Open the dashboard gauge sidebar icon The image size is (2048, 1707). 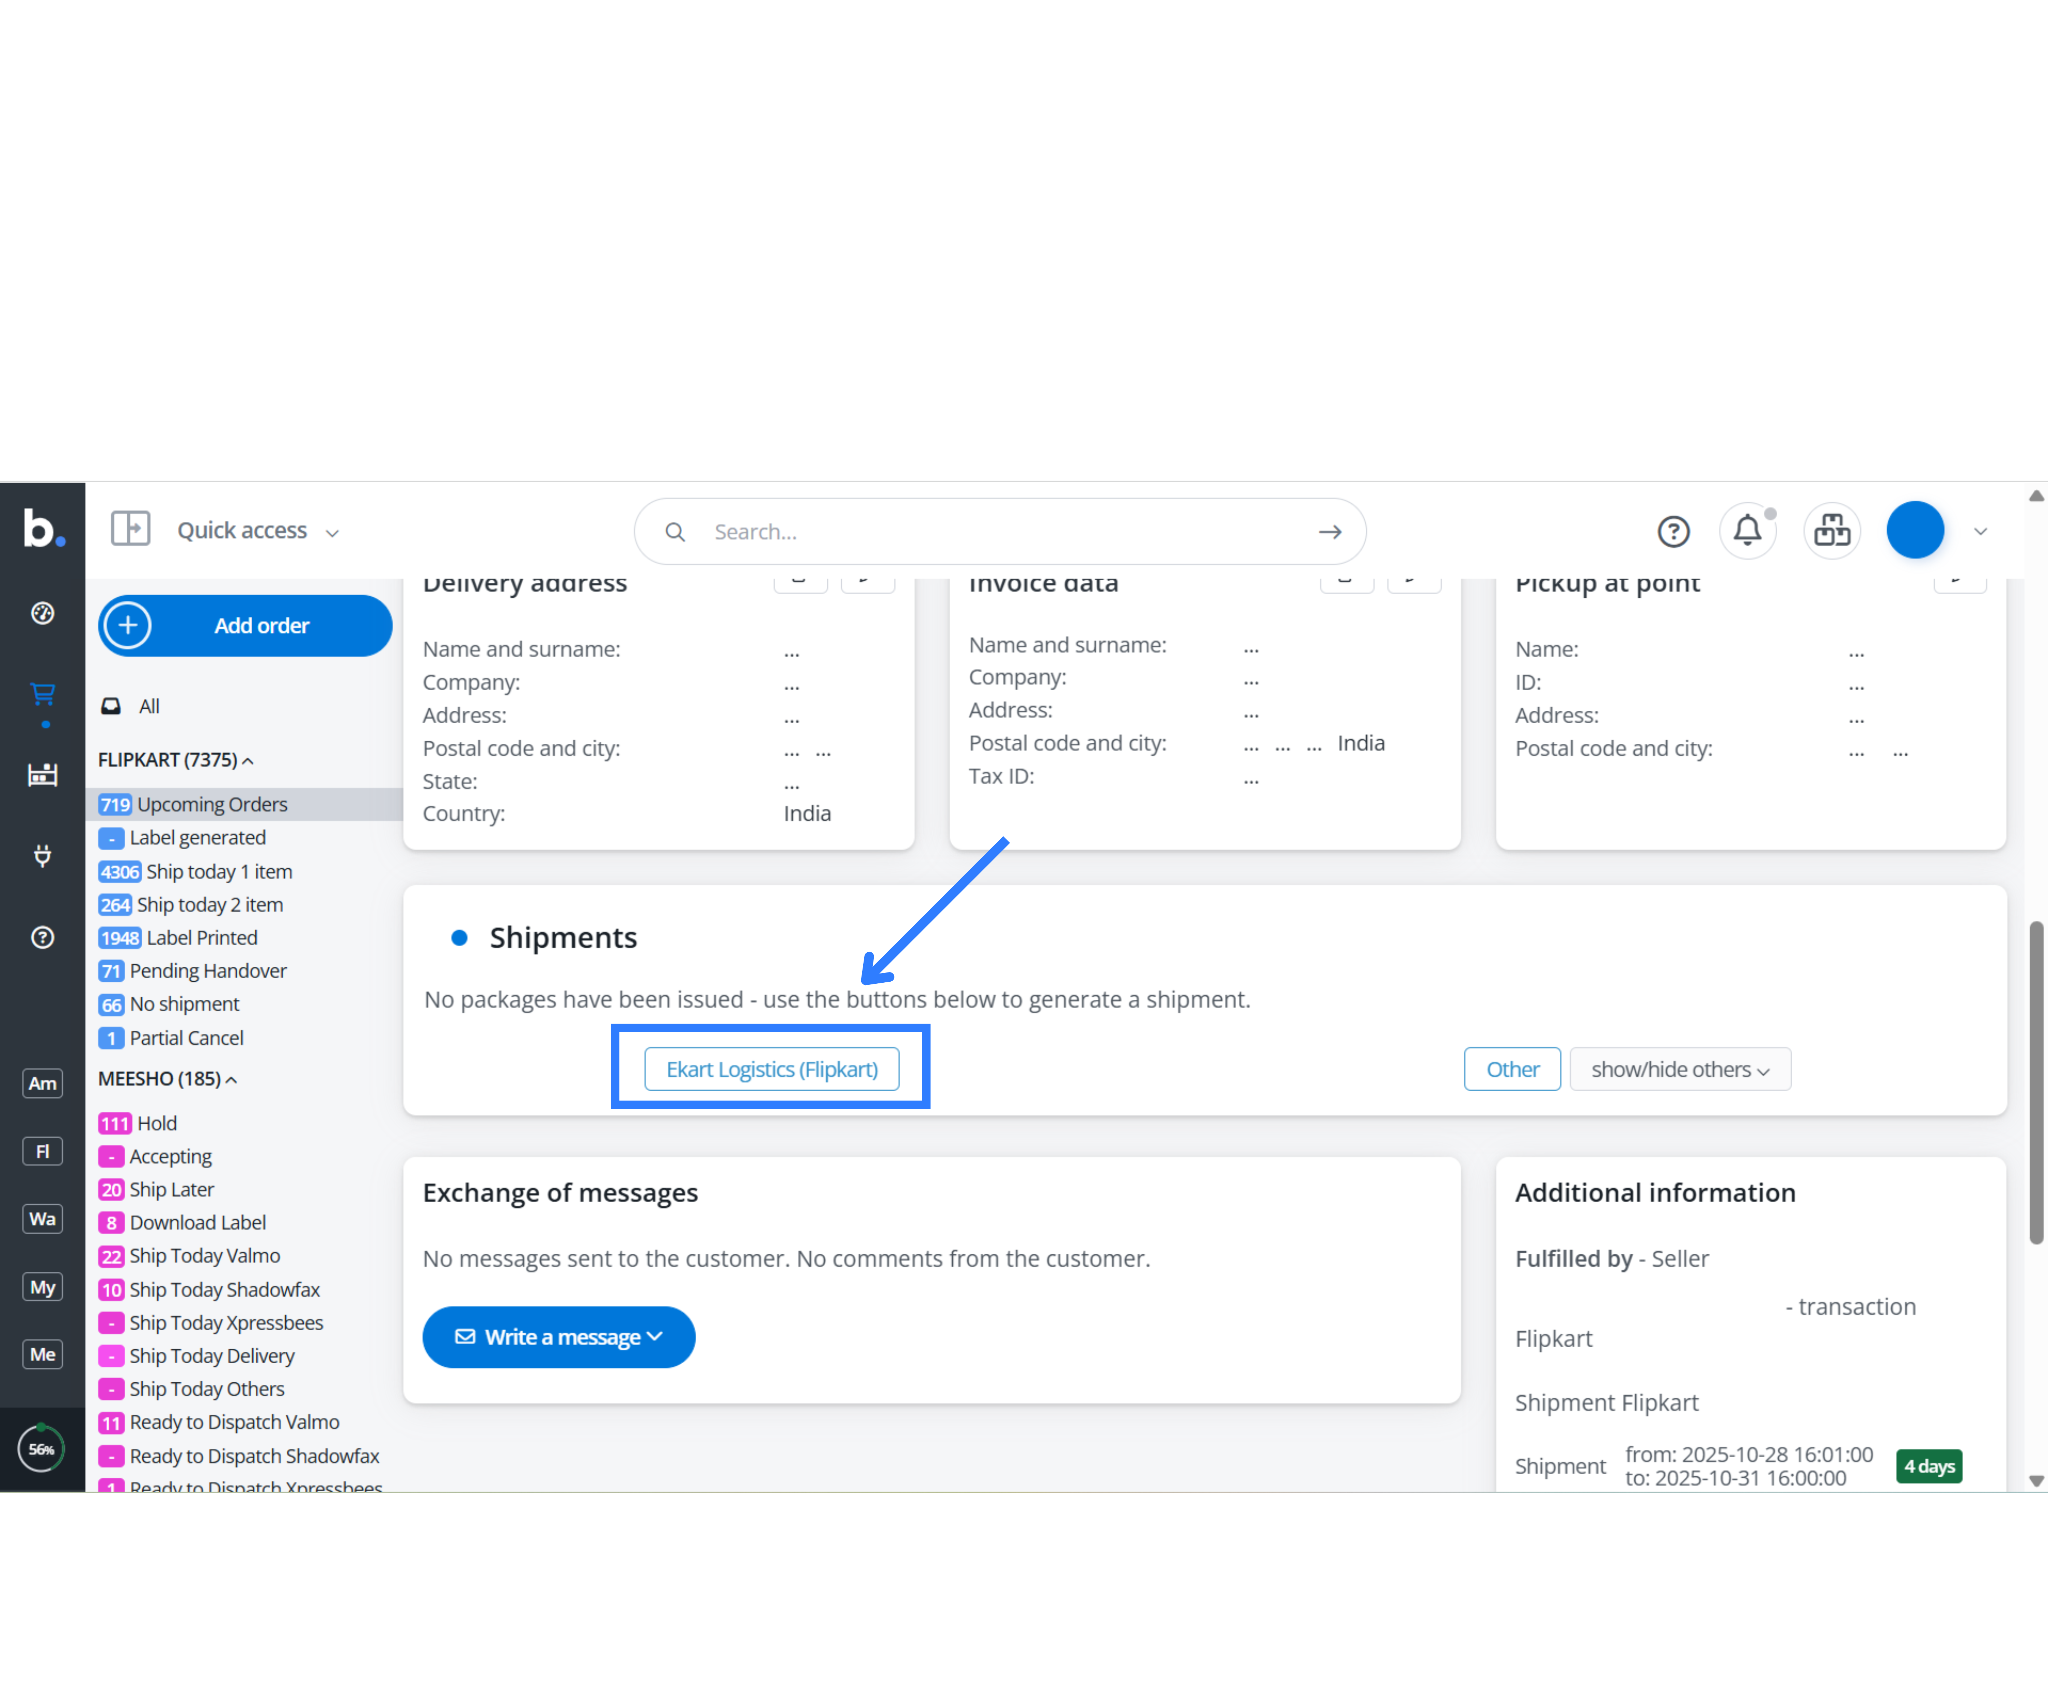click(42, 613)
